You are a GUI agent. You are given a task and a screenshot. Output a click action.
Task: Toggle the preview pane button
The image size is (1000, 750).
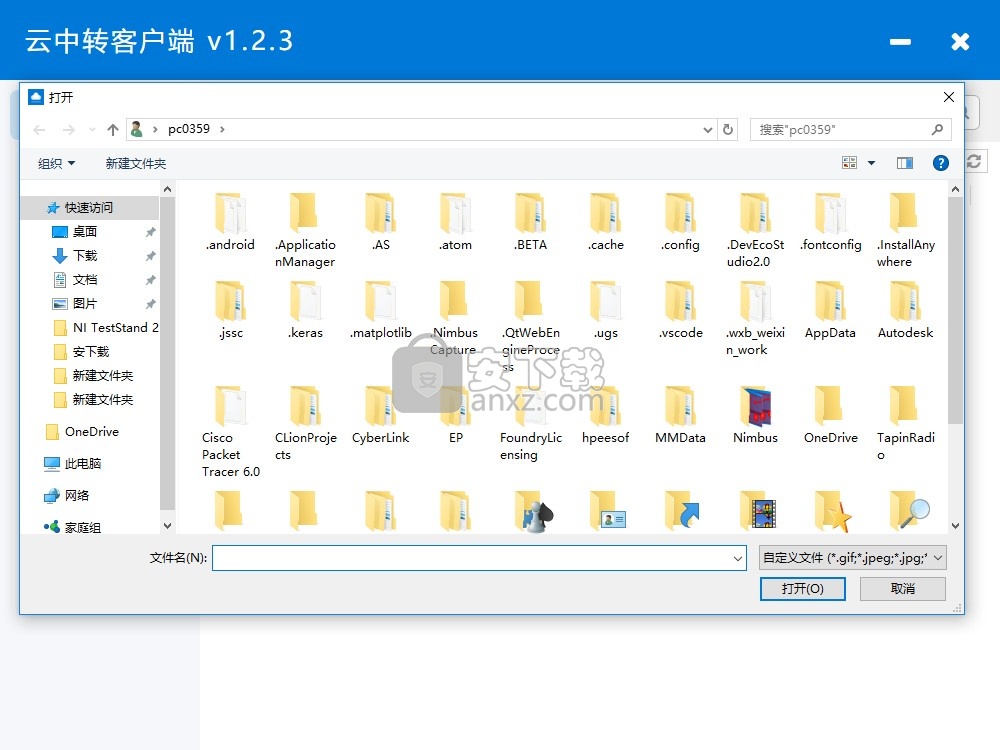[x=904, y=163]
